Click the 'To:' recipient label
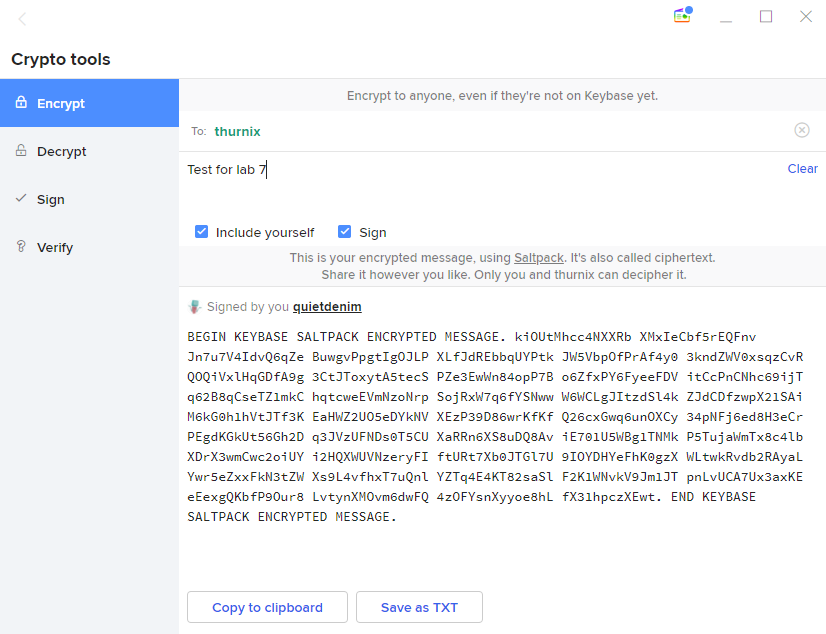 tap(199, 131)
